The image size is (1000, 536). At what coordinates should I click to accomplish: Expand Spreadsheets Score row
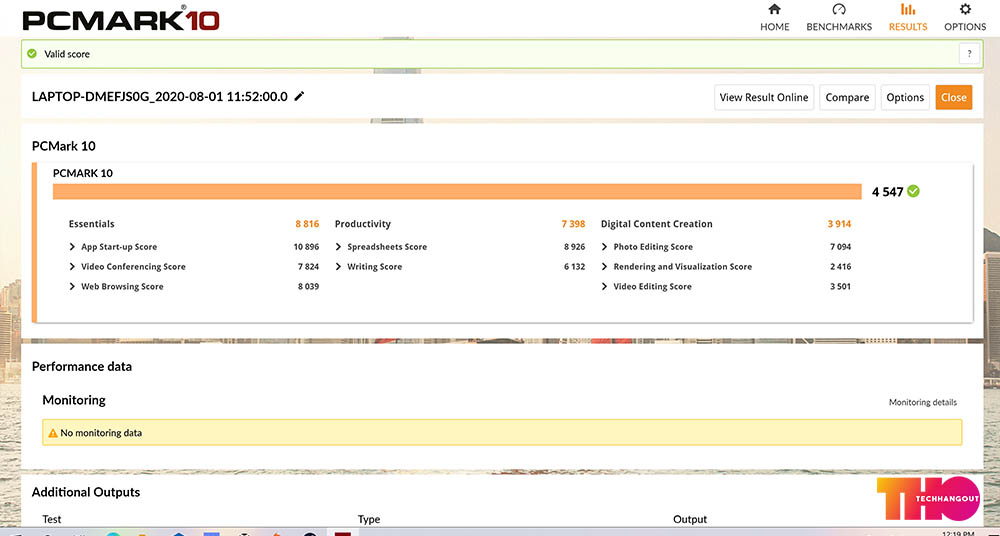[339, 247]
